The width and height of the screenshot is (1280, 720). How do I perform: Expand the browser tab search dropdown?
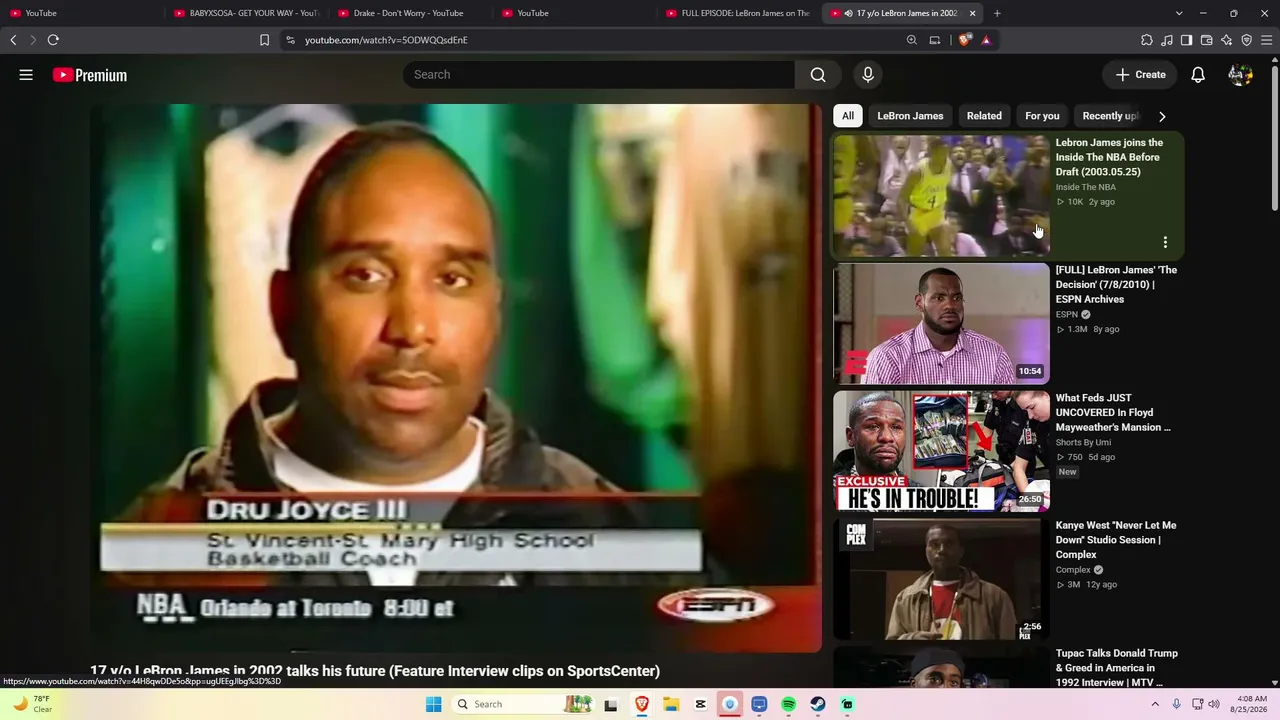pos(1179,13)
